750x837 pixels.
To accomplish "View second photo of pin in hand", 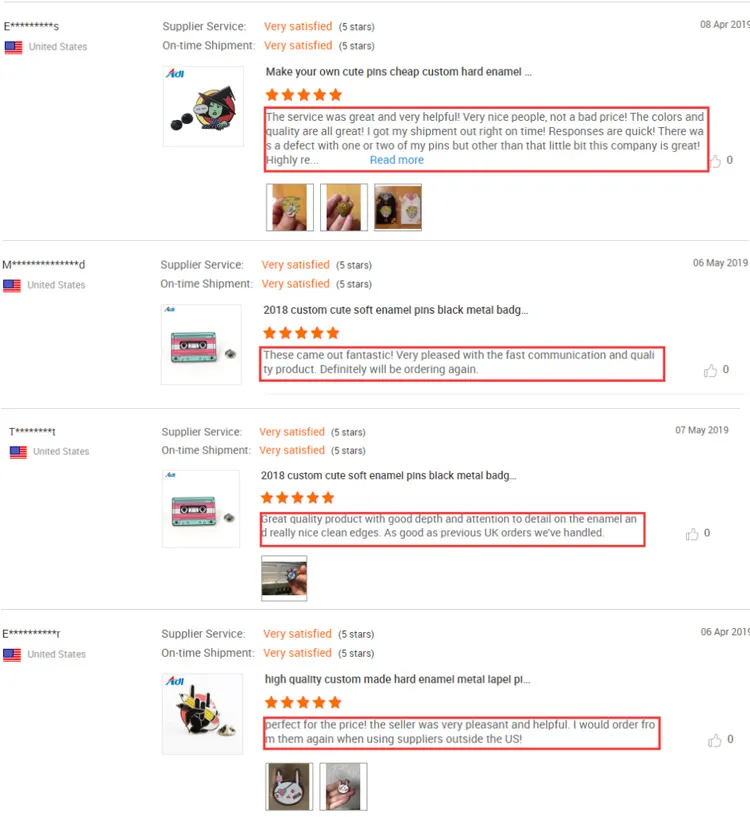I will [344, 207].
